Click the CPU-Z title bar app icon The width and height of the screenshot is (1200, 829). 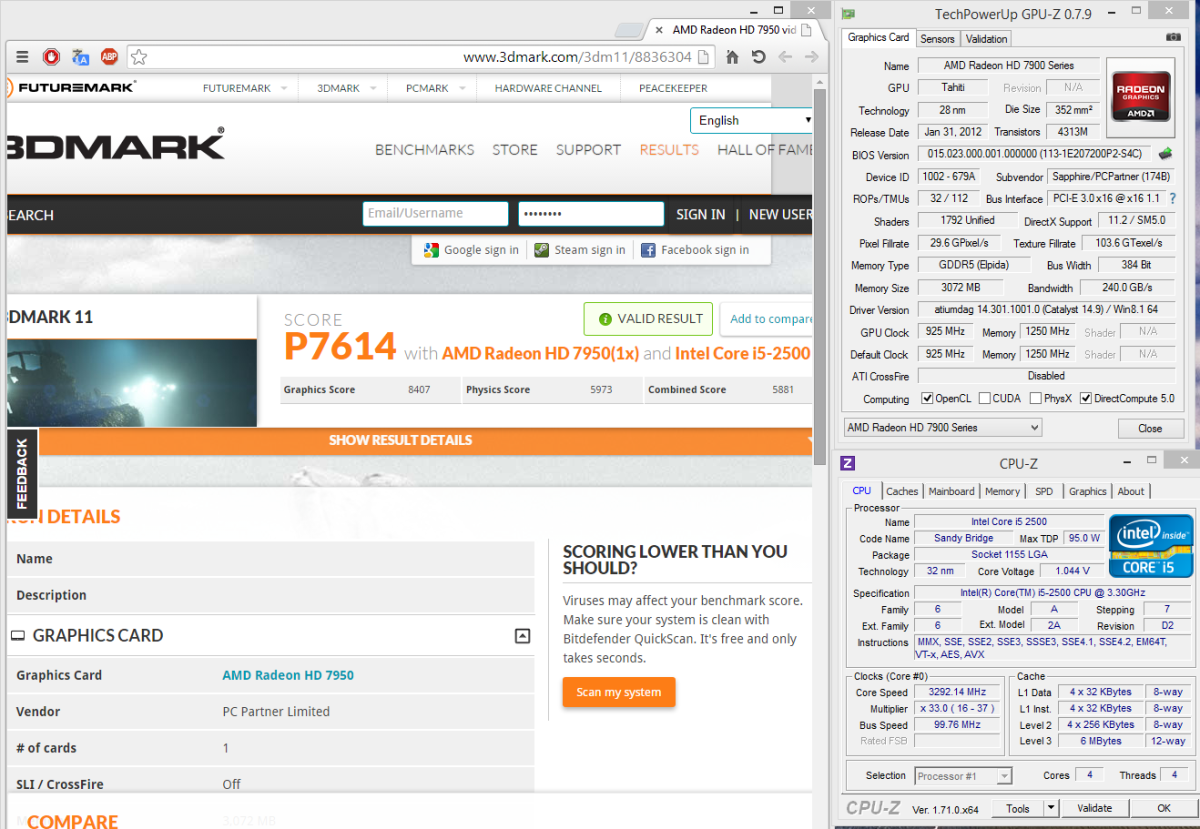(x=848, y=463)
